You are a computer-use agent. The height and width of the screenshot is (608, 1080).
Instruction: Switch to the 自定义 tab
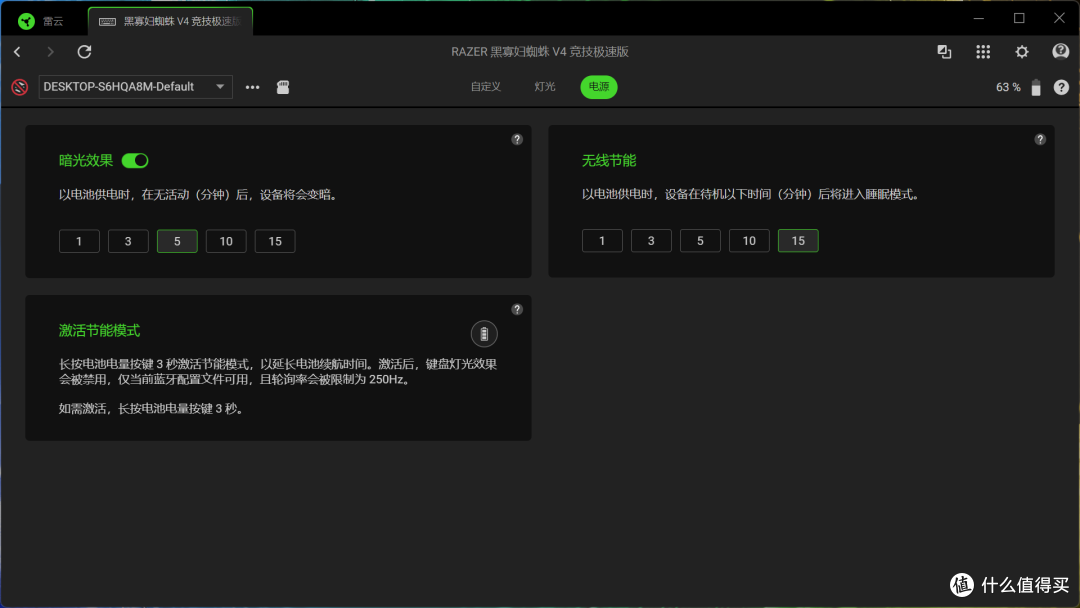pyautogui.click(x=486, y=87)
